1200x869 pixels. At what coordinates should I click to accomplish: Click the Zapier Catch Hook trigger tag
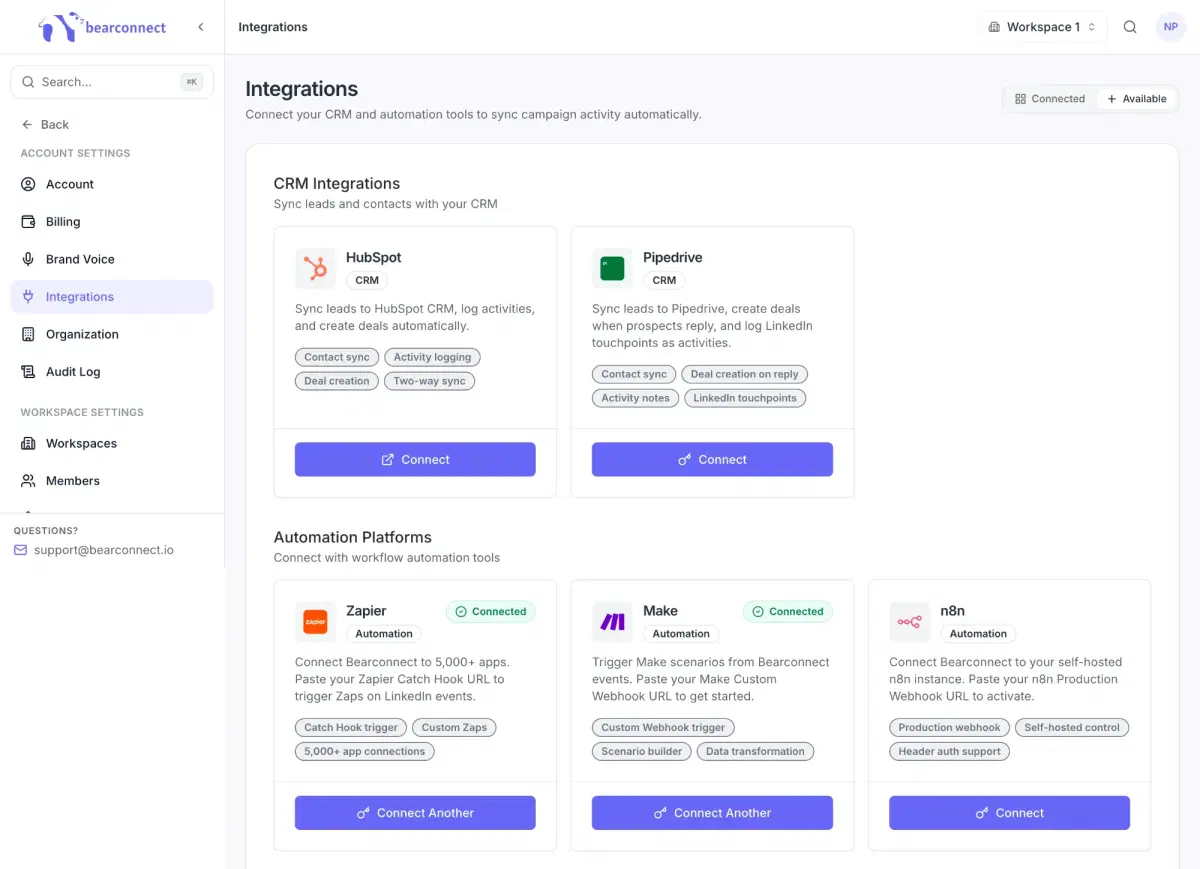coord(351,727)
